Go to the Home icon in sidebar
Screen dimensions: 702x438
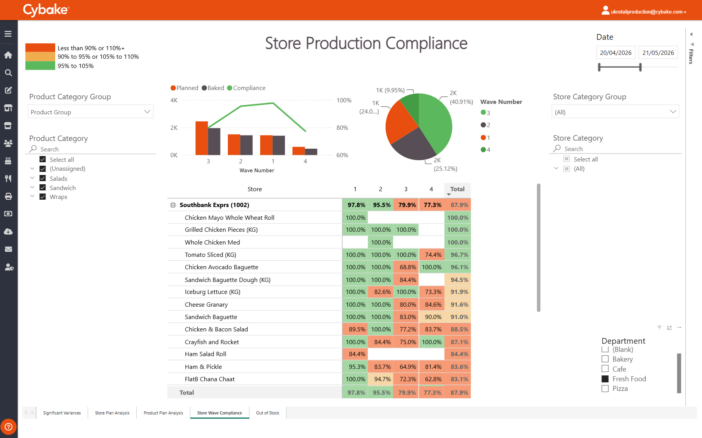pos(8,55)
